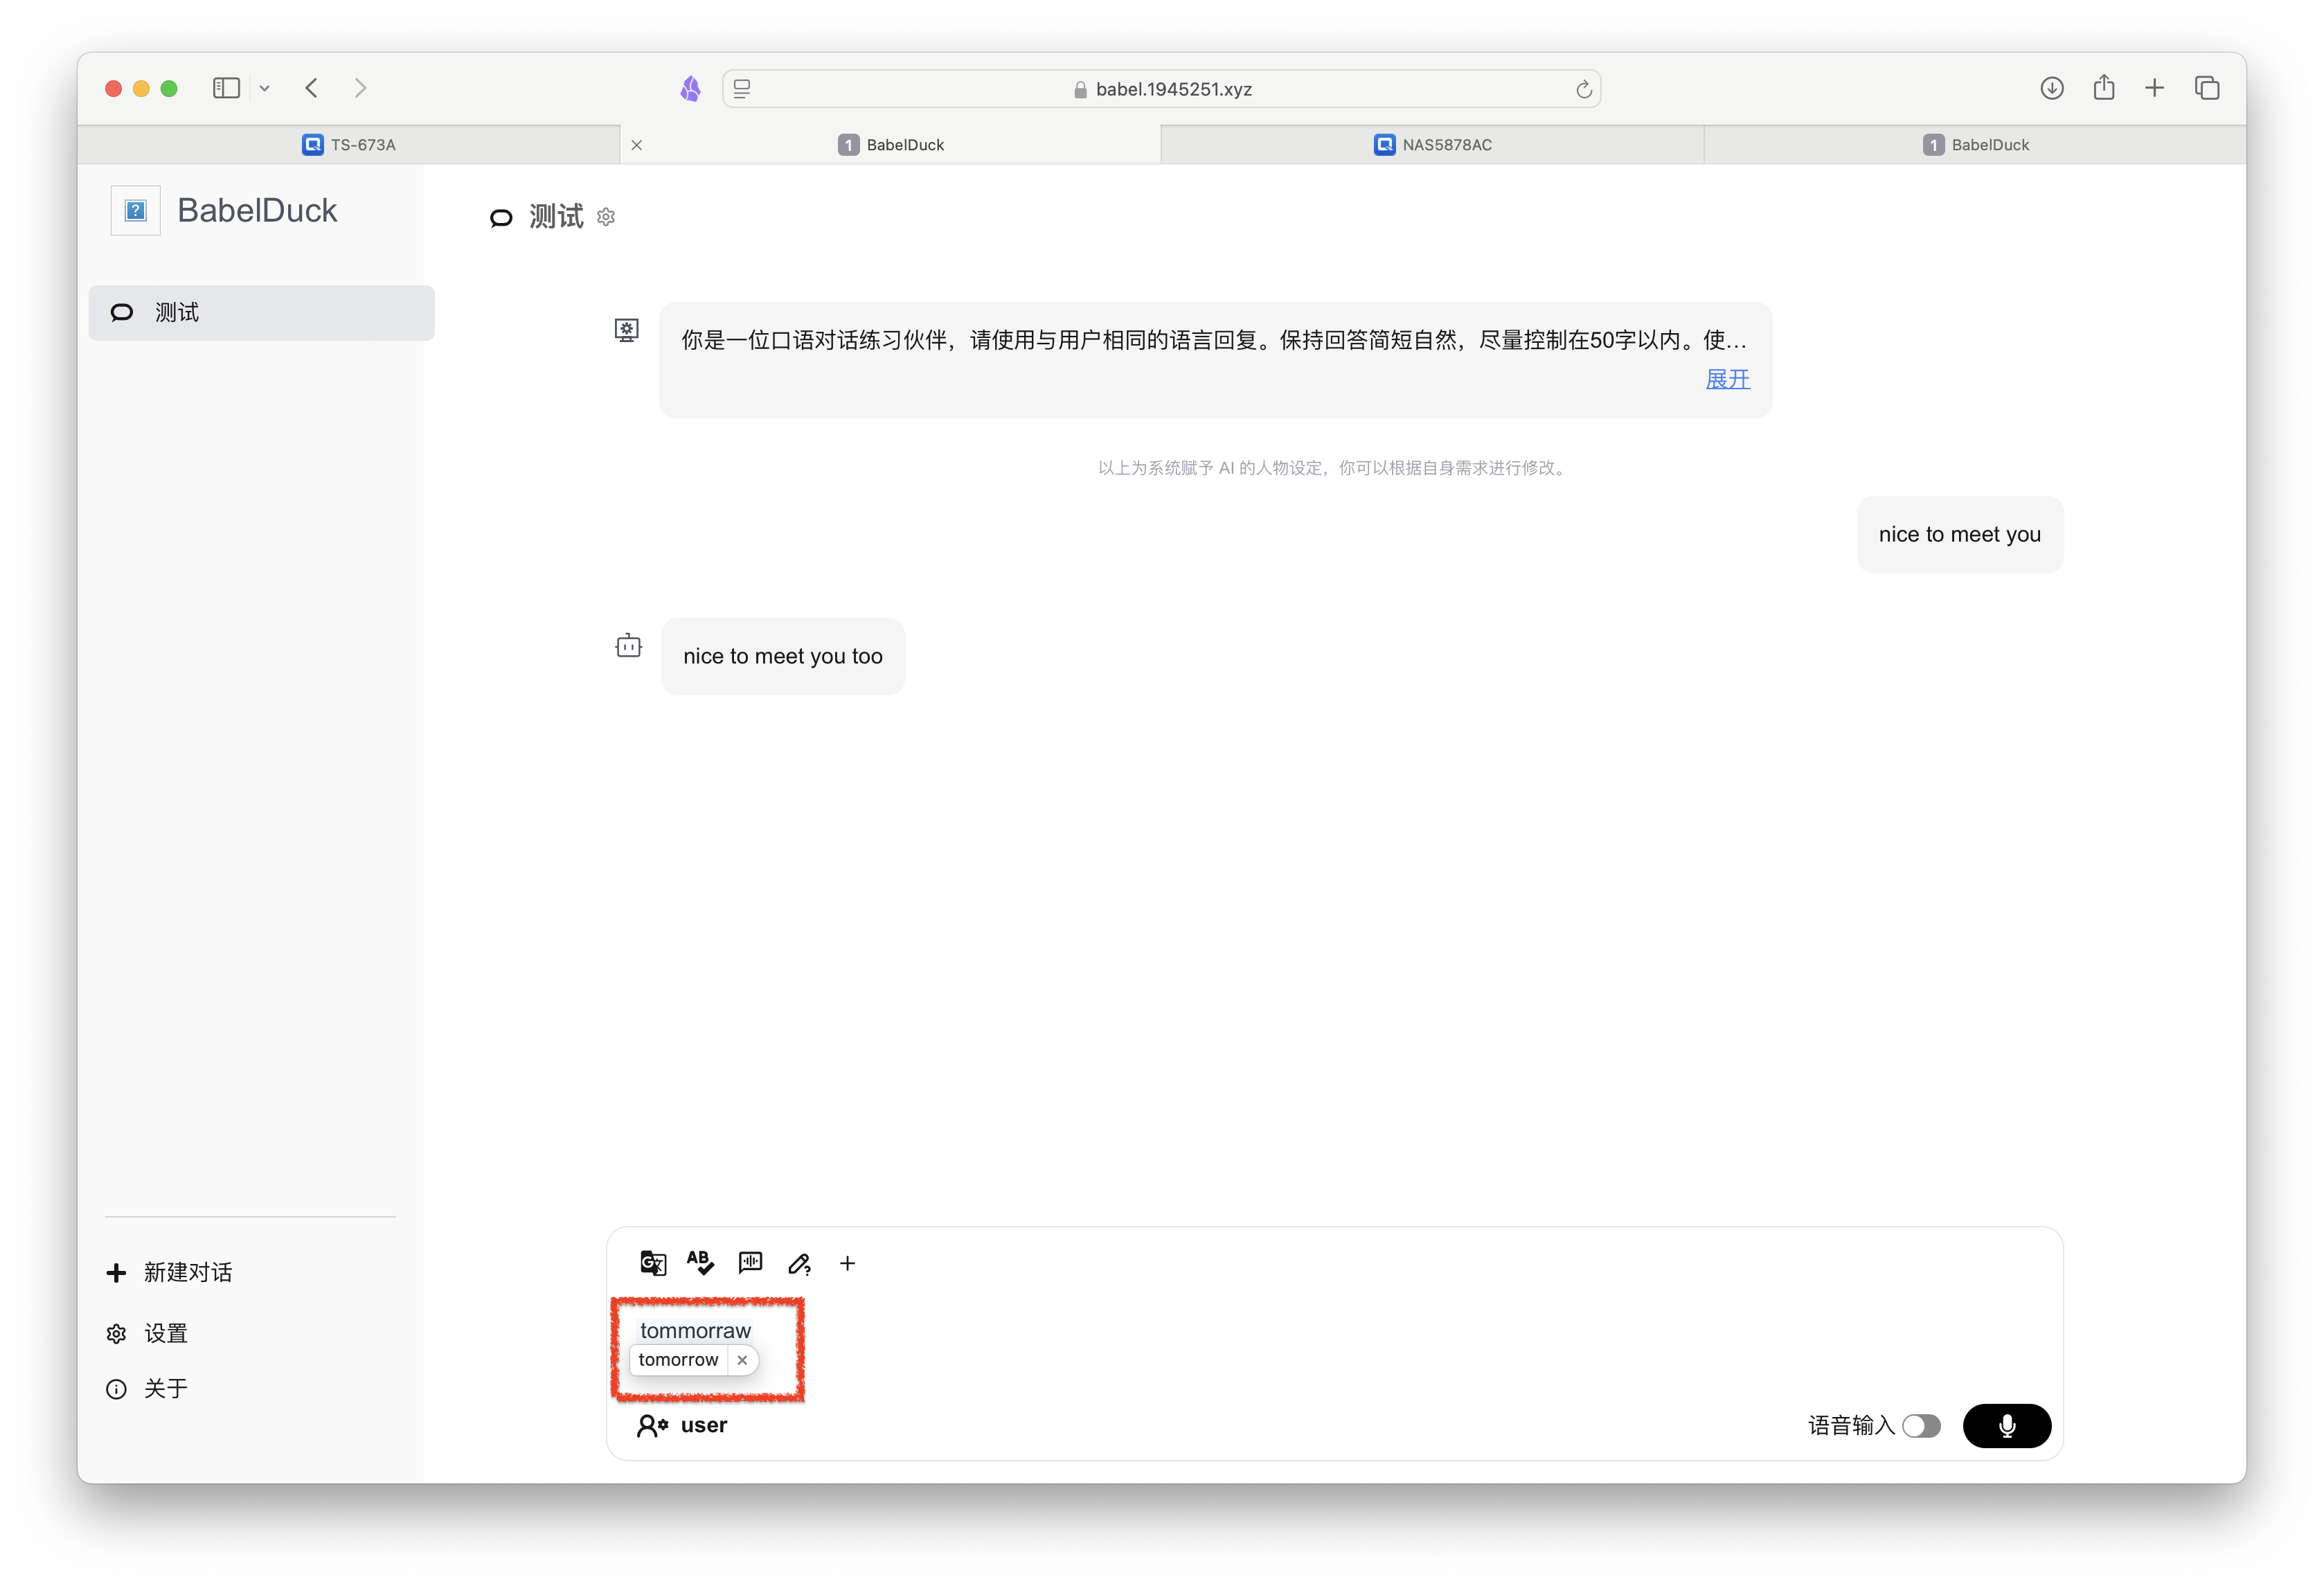2324x1586 pixels.
Task: Click the plus icon in input toolbar
Action: pyautogui.click(x=847, y=1264)
